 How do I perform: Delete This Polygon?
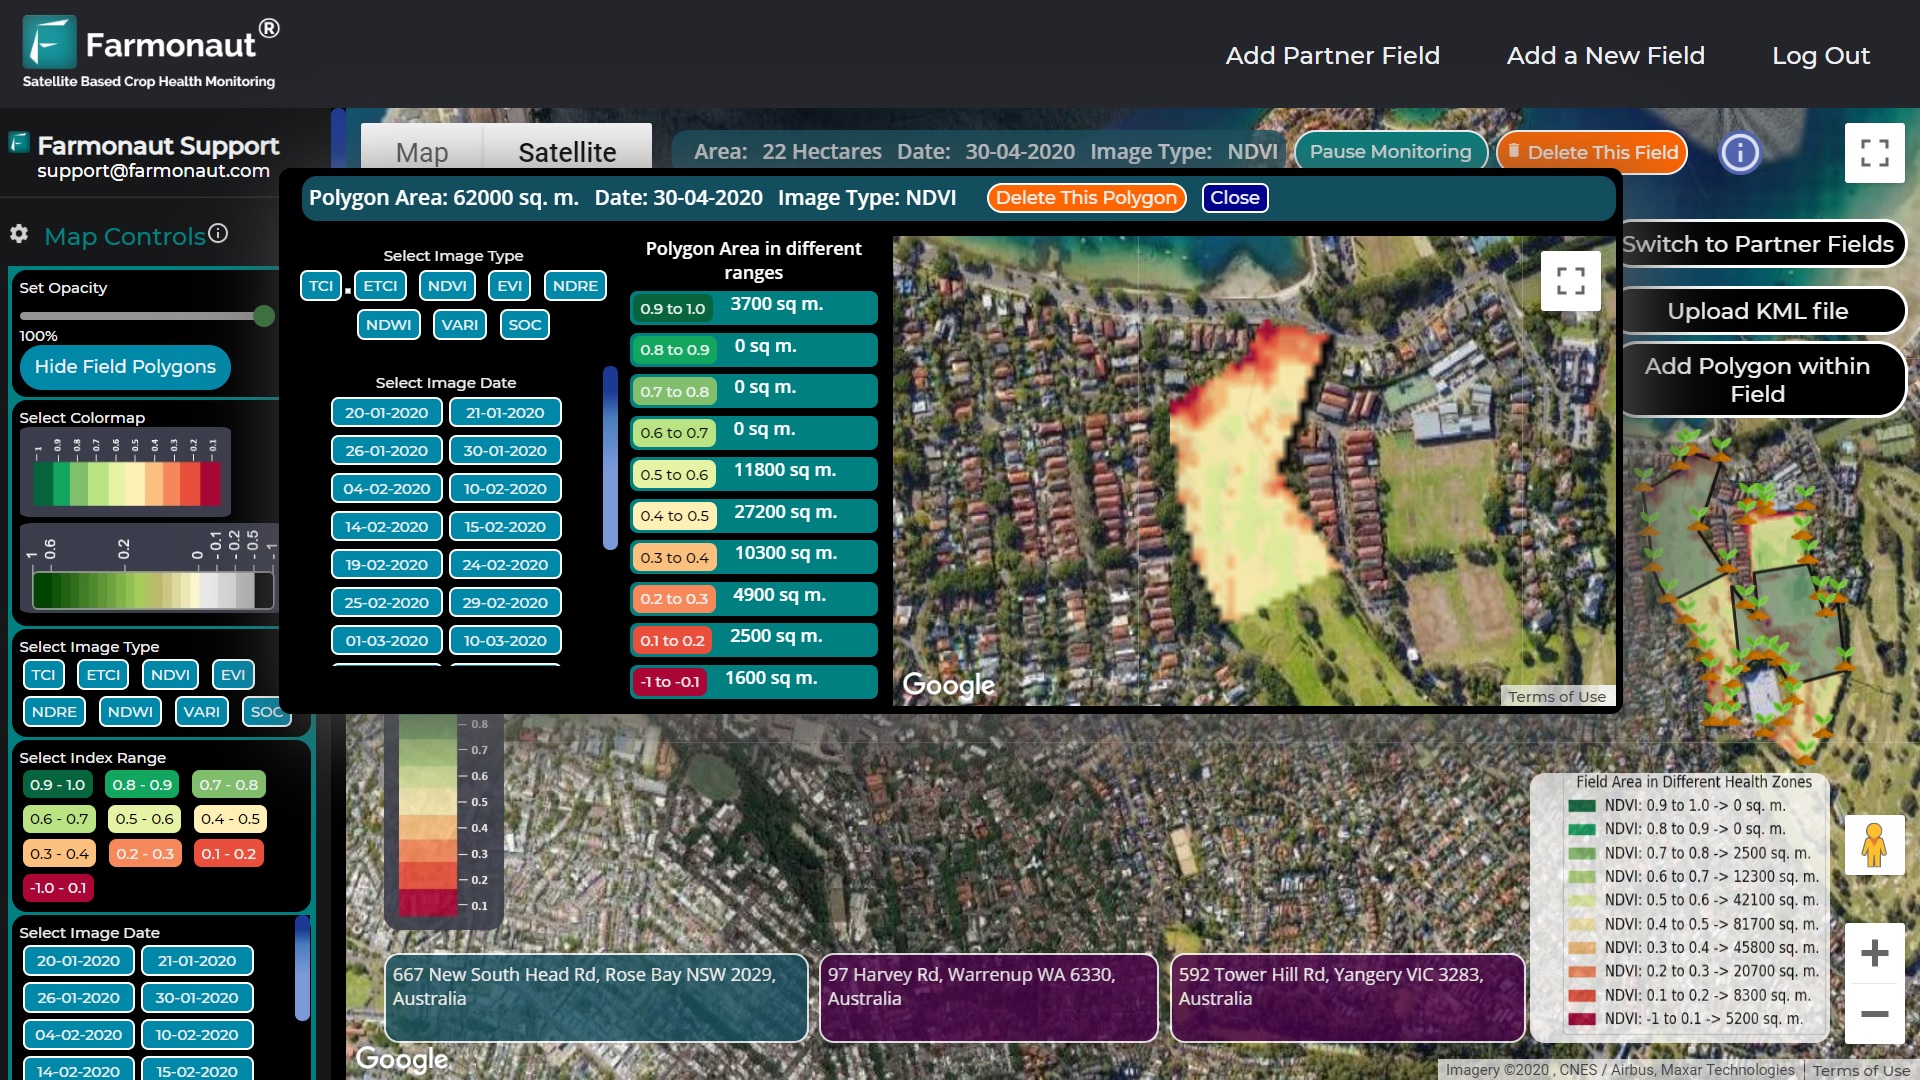(x=1086, y=198)
